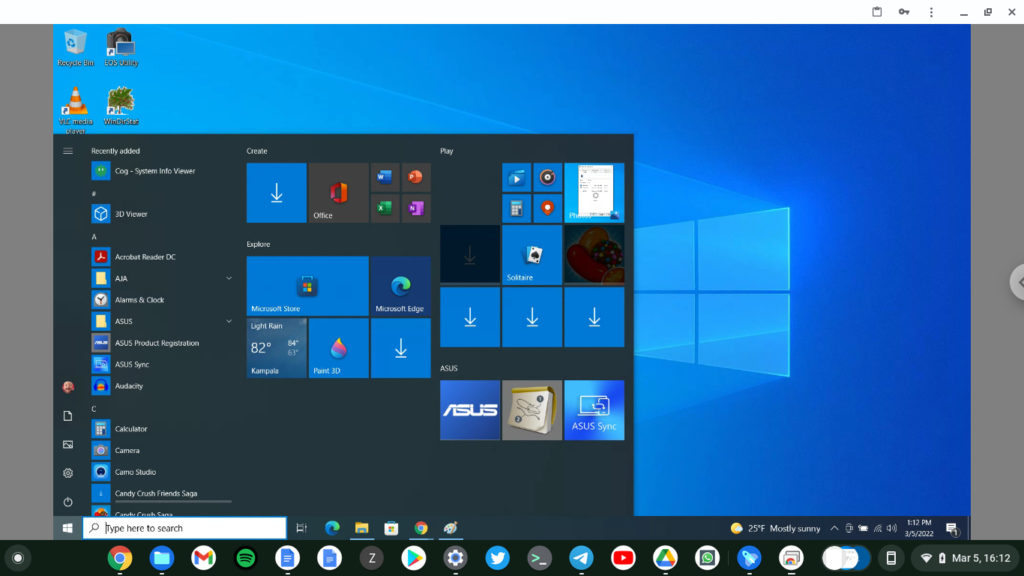Open Chrome from the Windows taskbar
Screen dimensions: 1024x576
point(421,528)
